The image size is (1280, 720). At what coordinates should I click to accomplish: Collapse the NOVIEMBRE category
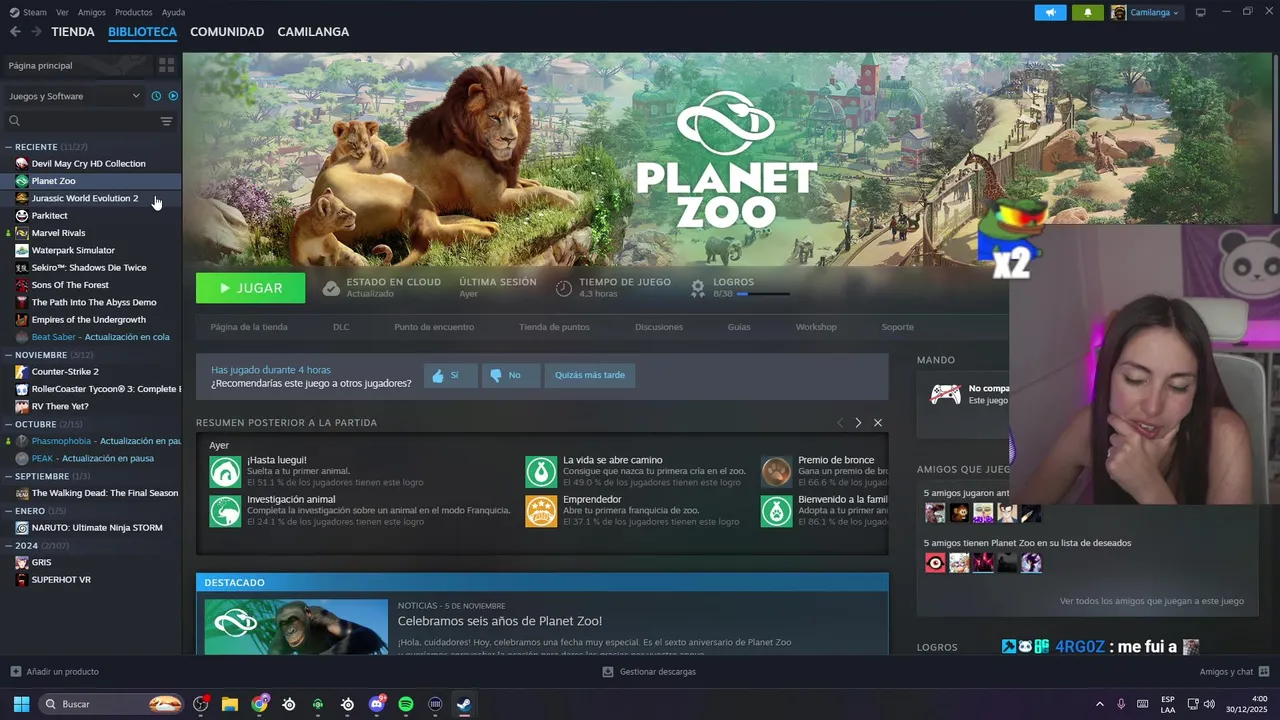click(8, 355)
